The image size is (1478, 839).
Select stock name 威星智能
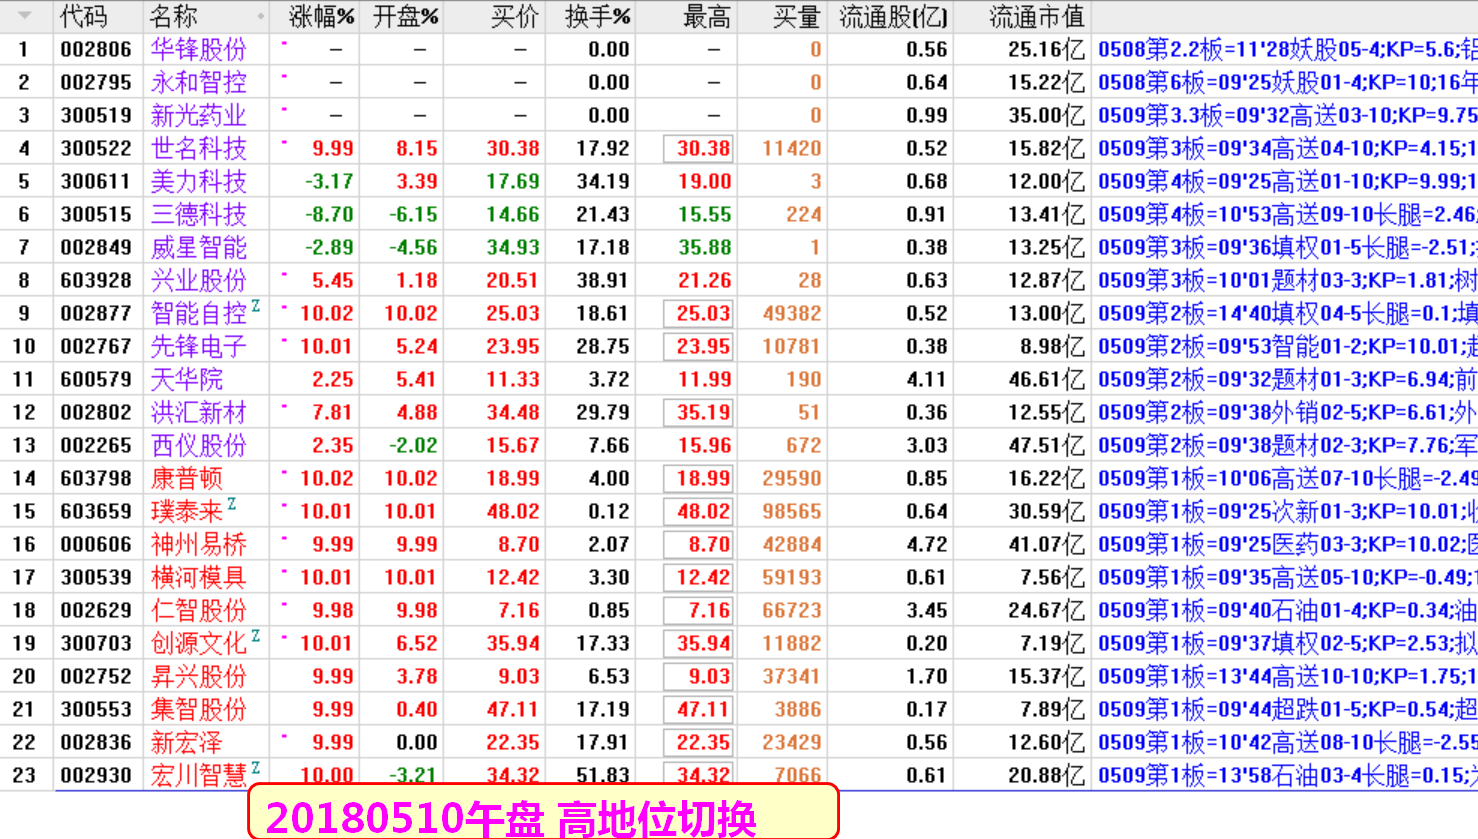[198, 247]
